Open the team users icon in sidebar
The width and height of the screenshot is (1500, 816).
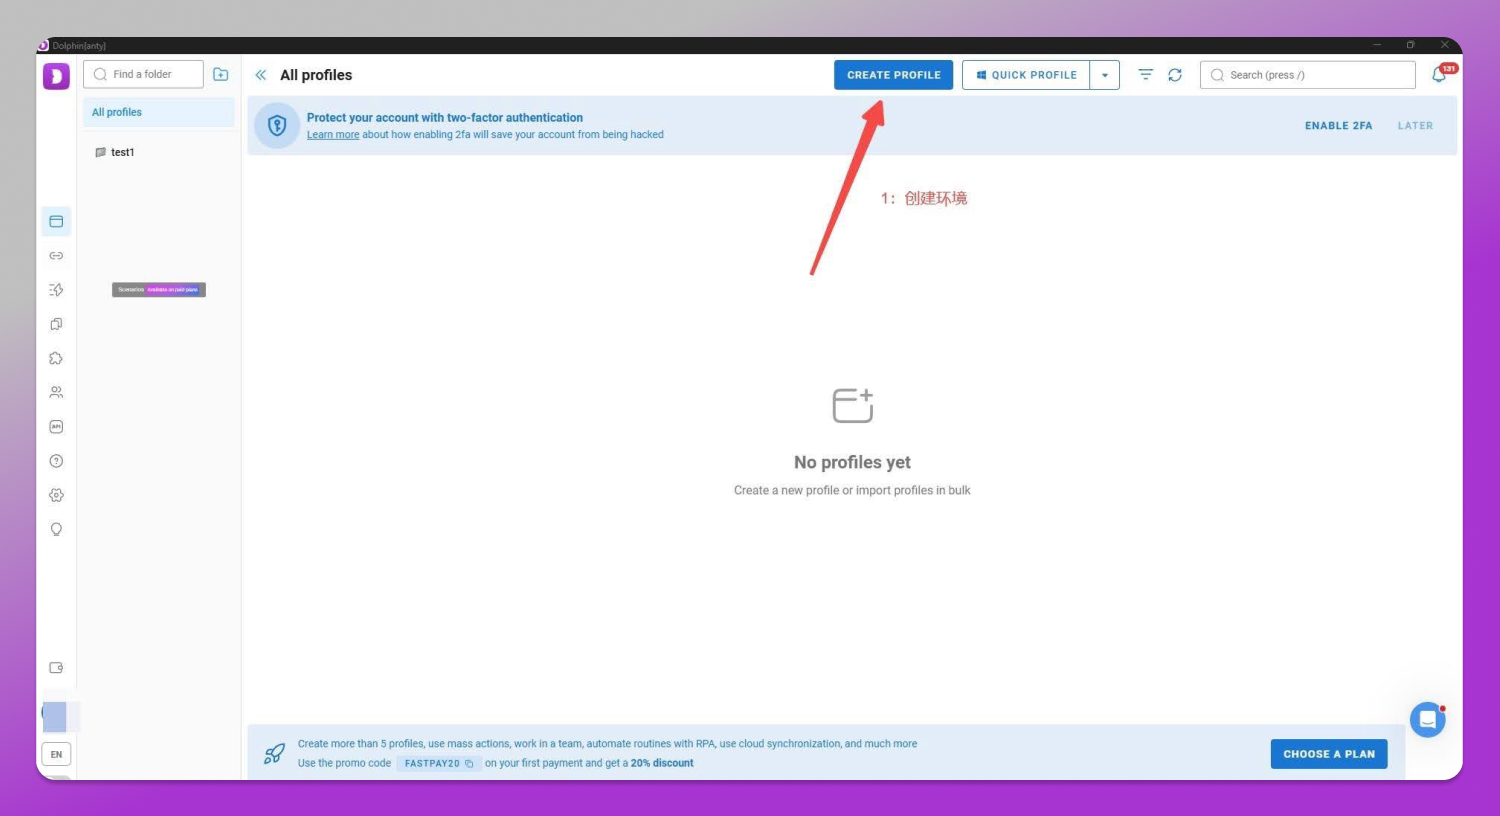(56, 392)
